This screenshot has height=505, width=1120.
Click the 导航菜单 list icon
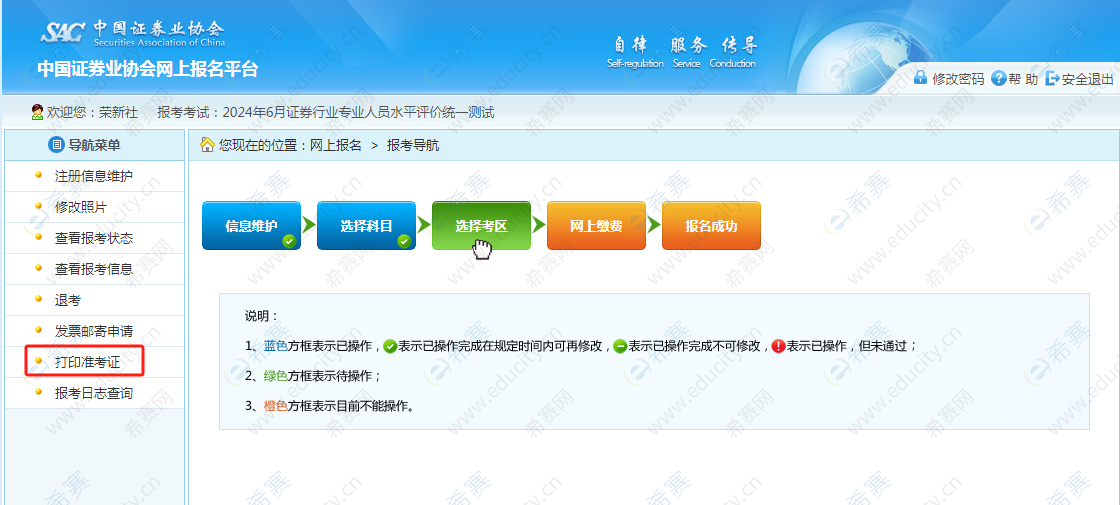[56, 145]
